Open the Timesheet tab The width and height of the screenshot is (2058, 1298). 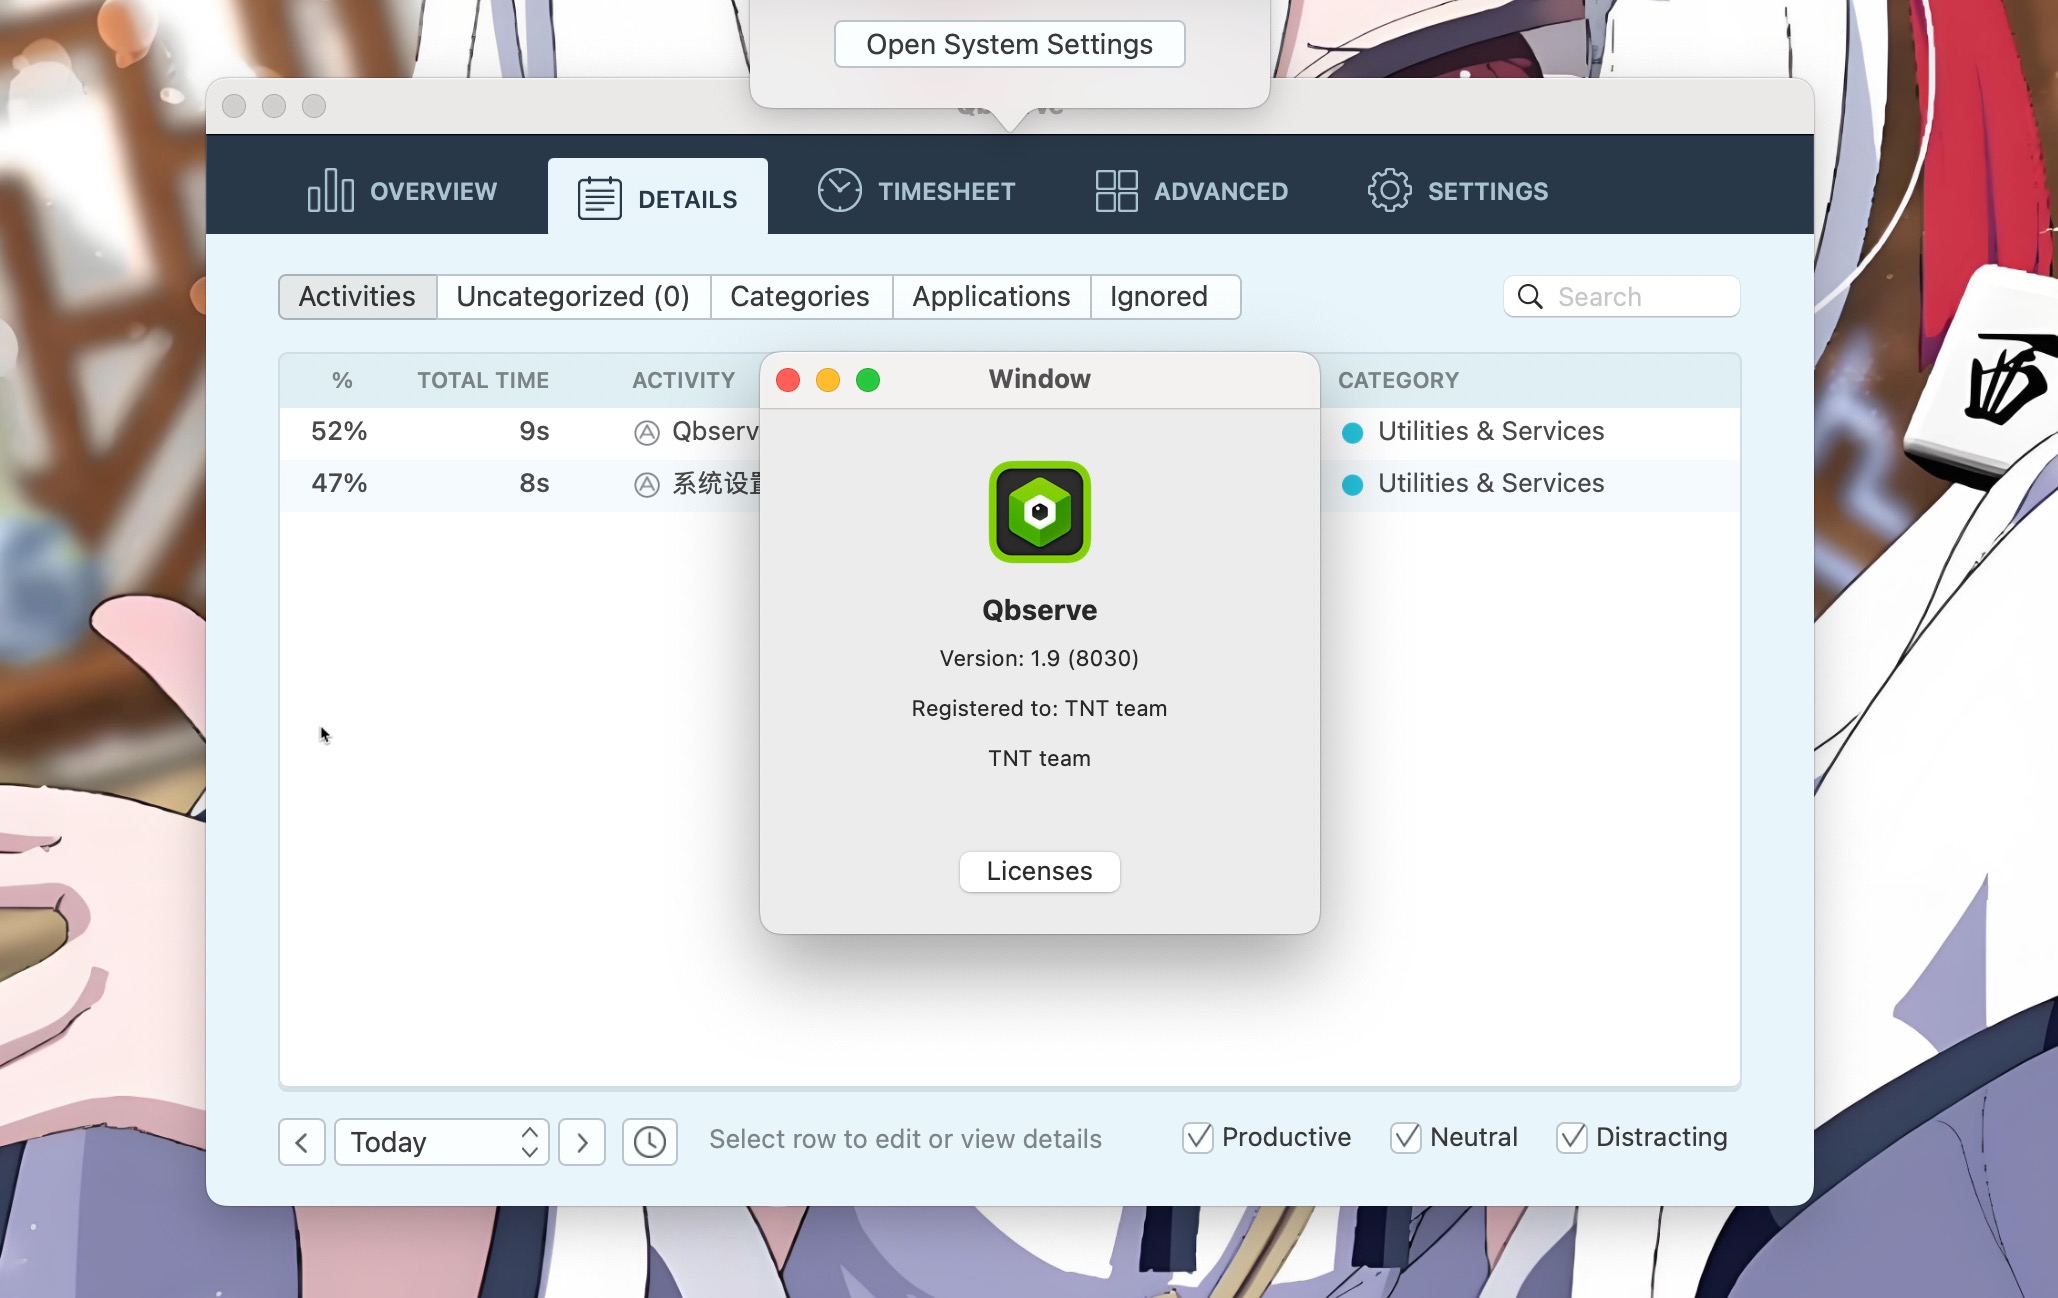point(916,191)
